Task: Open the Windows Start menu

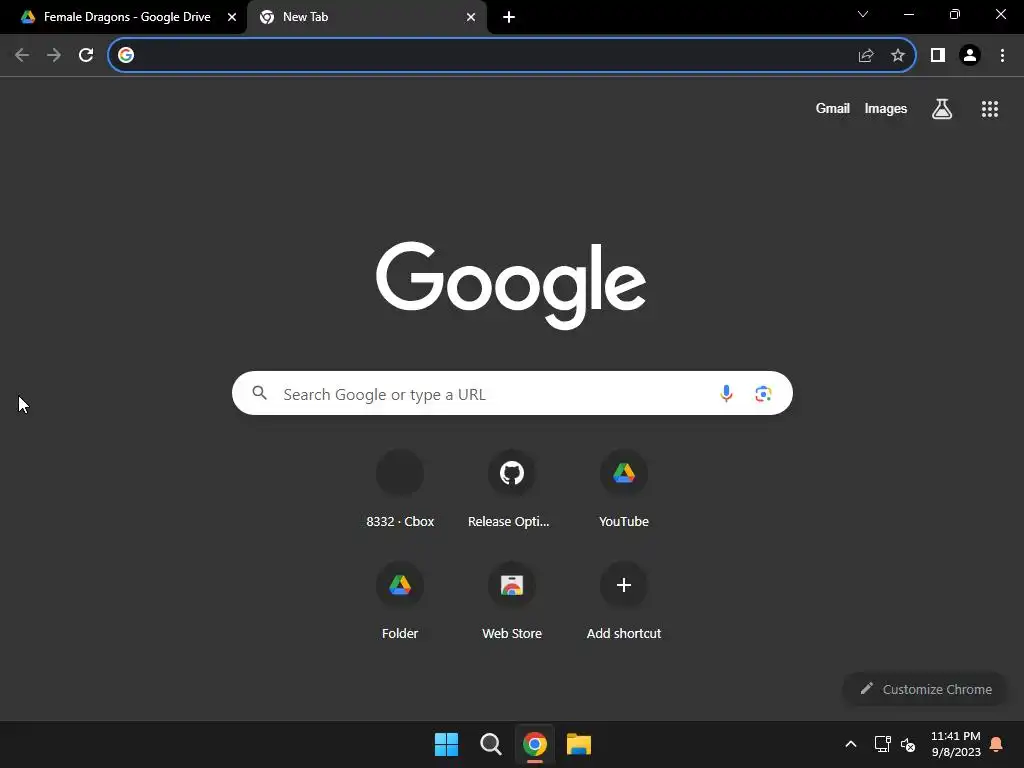Action: pyautogui.click(x=447, y=744)
